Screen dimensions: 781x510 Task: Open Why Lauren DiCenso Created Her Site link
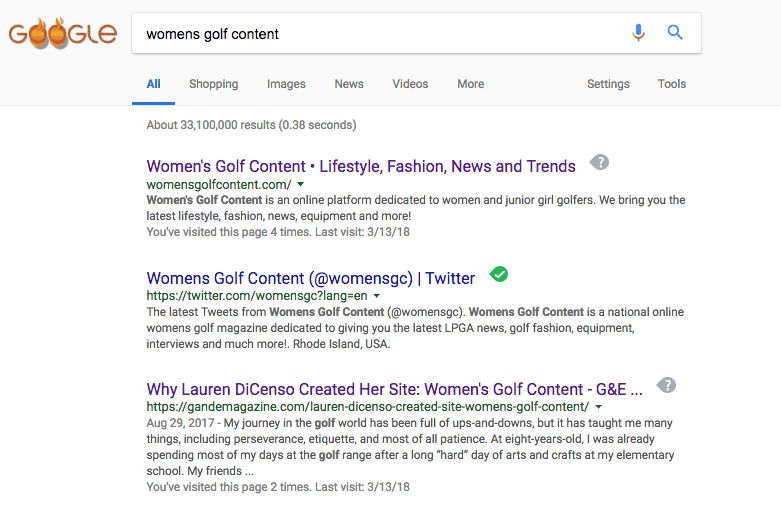394,389
